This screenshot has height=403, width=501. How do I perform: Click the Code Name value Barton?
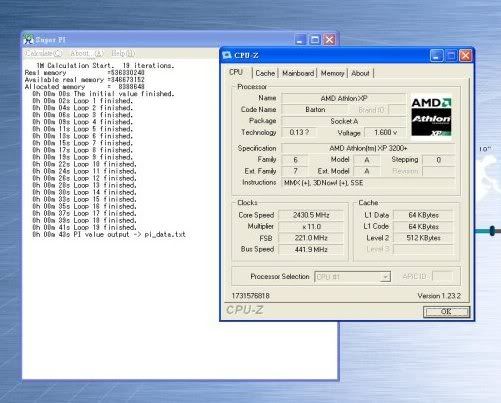(x=315, y=110)
